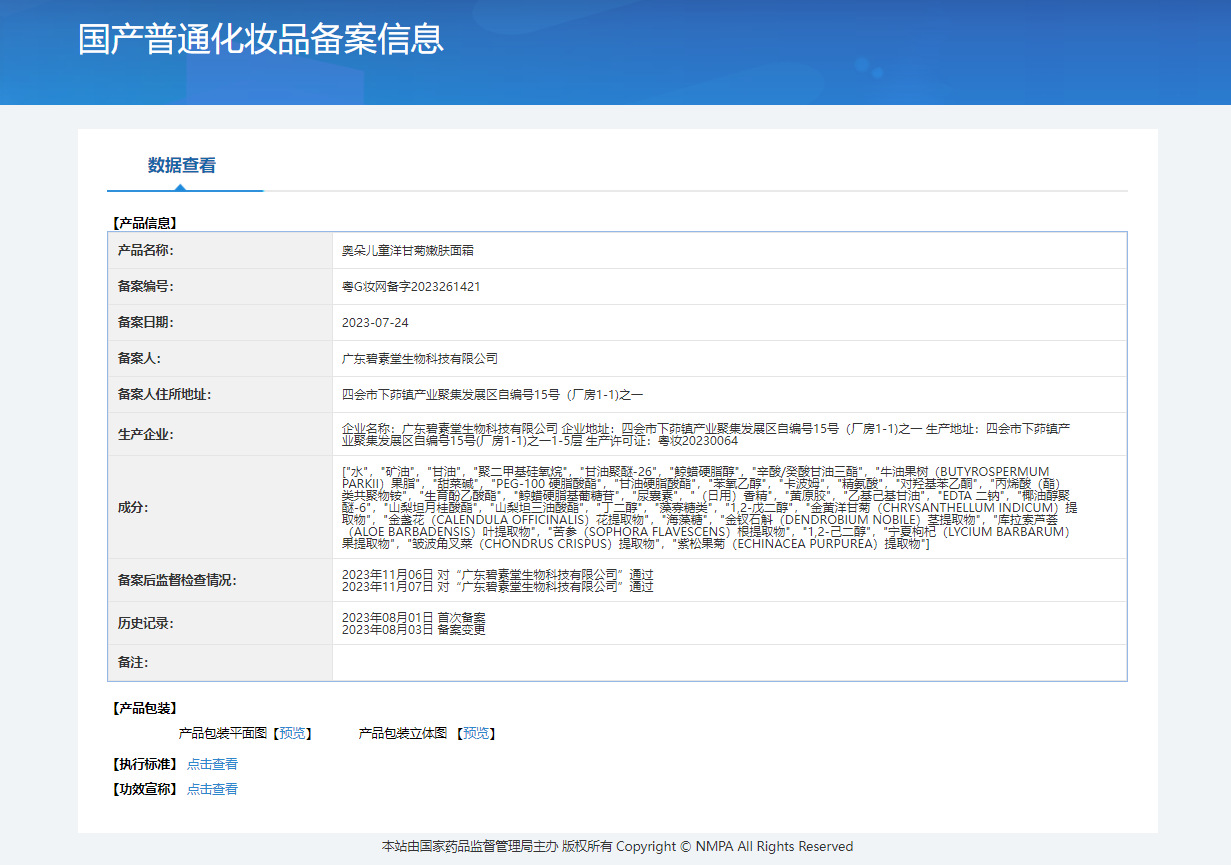Image resolution: width=1231 pixels, height=865 pixels.
Task: Click the 【产品包装】 section heading
Action: [x=144, y=708]
